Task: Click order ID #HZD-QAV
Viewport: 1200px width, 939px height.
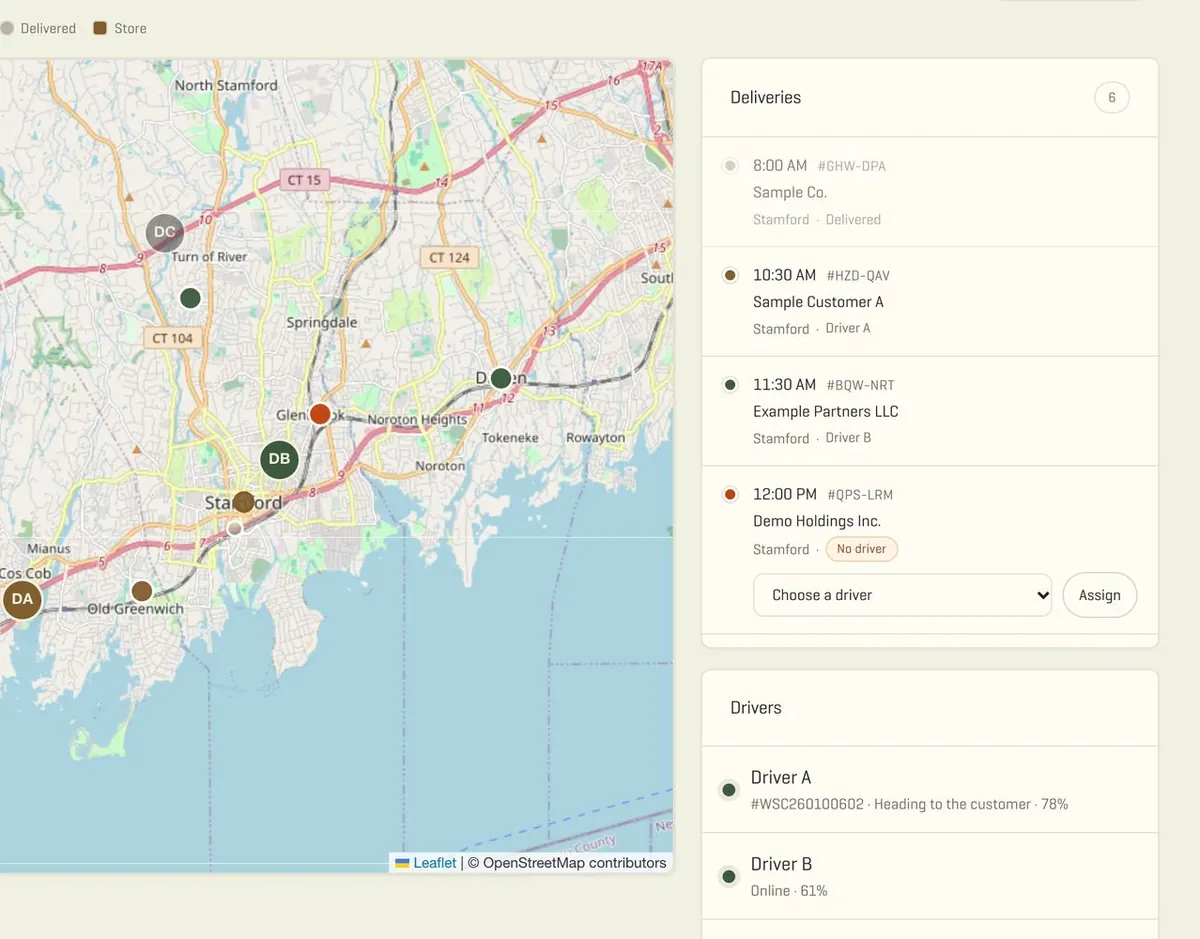Action: point(858,275)
